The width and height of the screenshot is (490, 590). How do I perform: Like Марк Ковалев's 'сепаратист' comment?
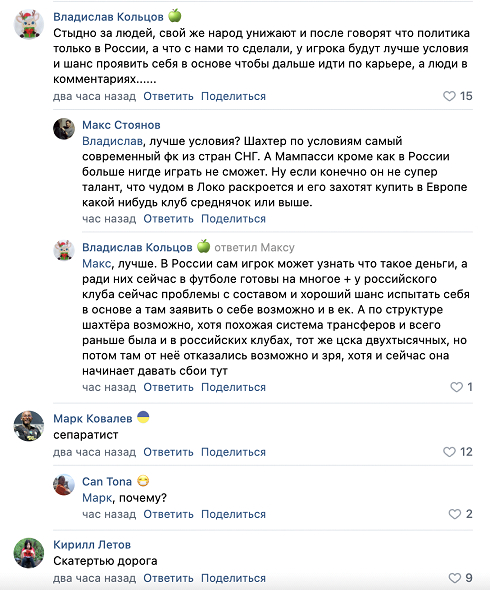click(449, 452)
